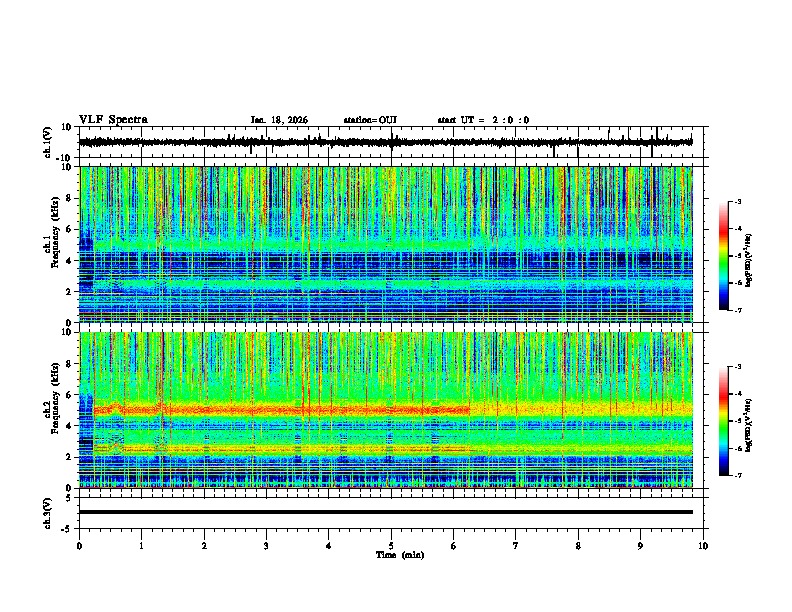Click the "ch.1(V)" waveform axis label
792x612 pixels.
click(x=48, y=142)
